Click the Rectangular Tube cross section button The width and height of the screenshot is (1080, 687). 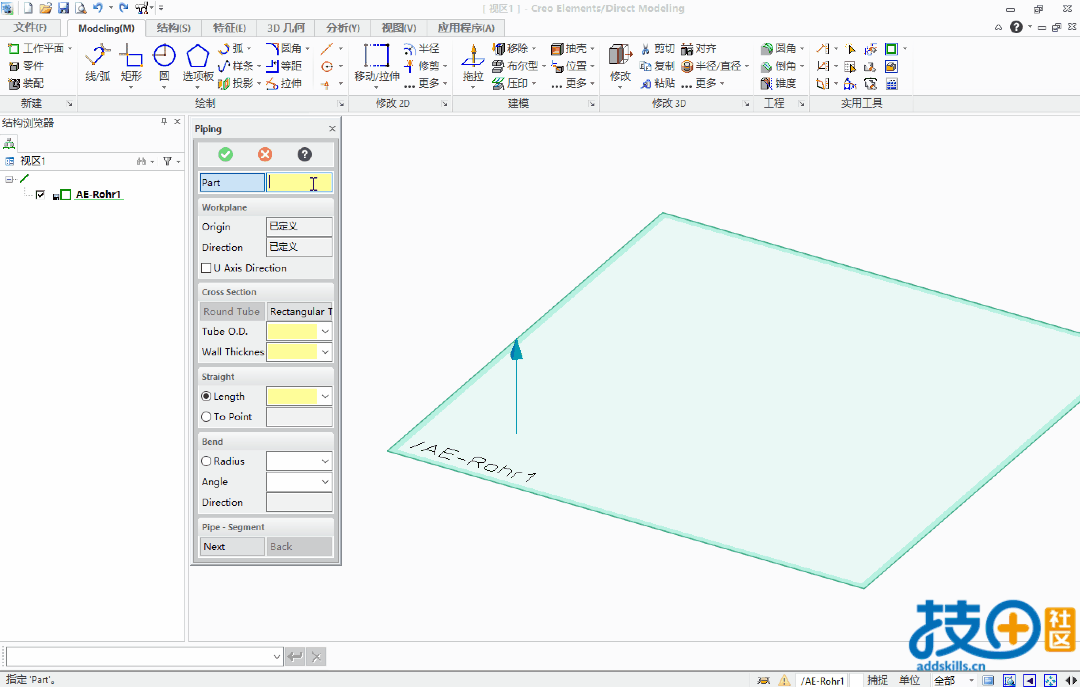pos(300,311)
